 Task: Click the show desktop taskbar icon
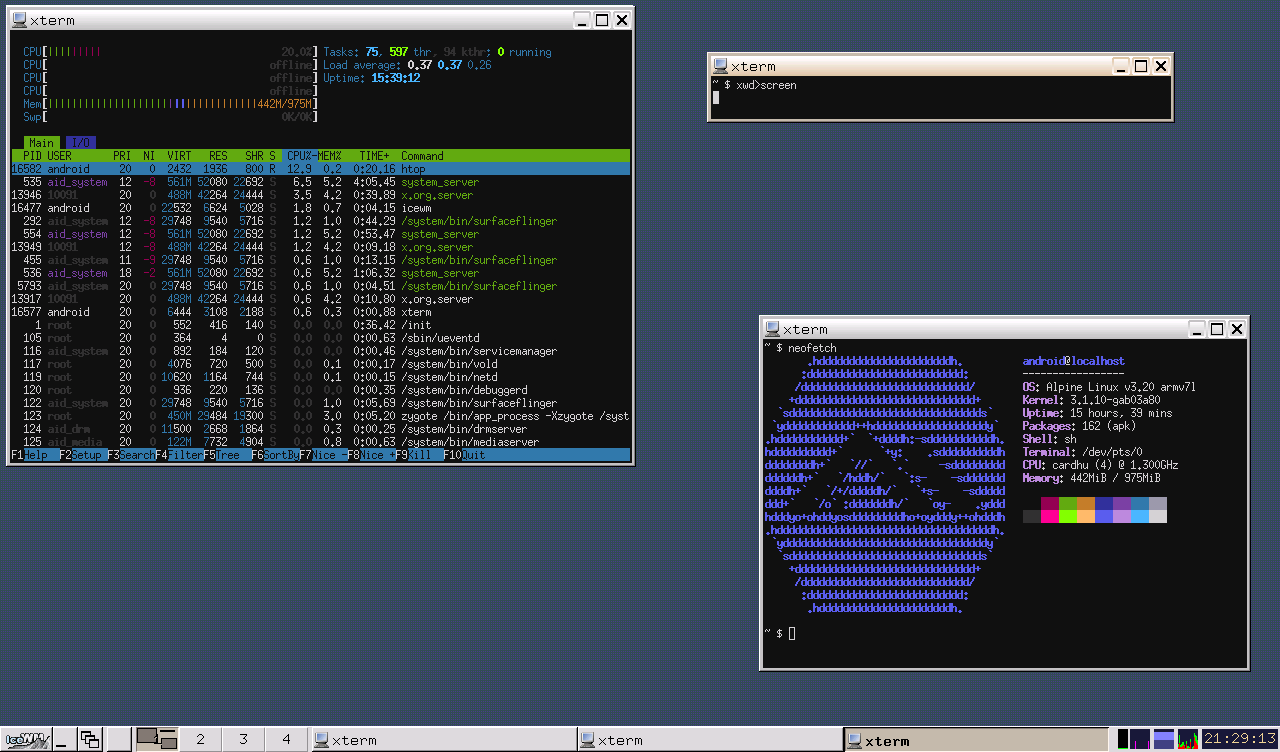62,739
